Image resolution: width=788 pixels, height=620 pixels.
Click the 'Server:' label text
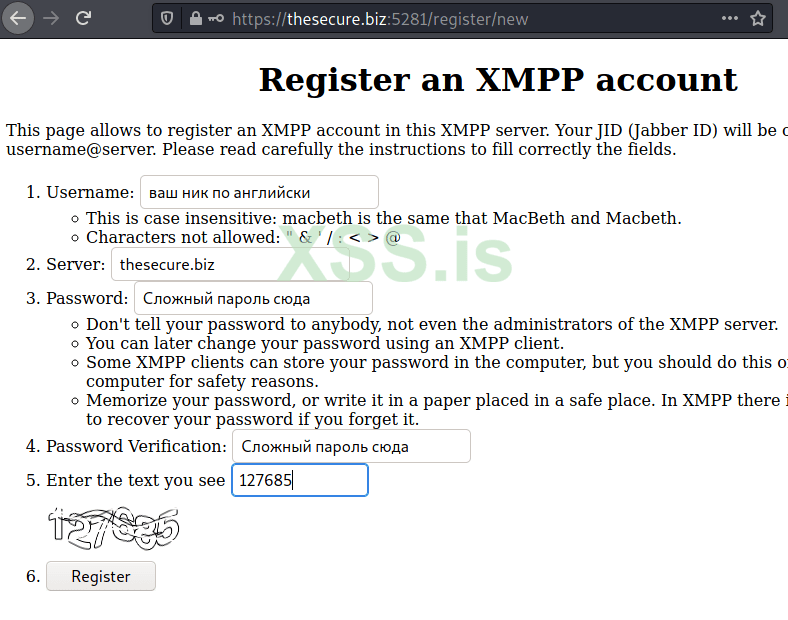point(76,264)
